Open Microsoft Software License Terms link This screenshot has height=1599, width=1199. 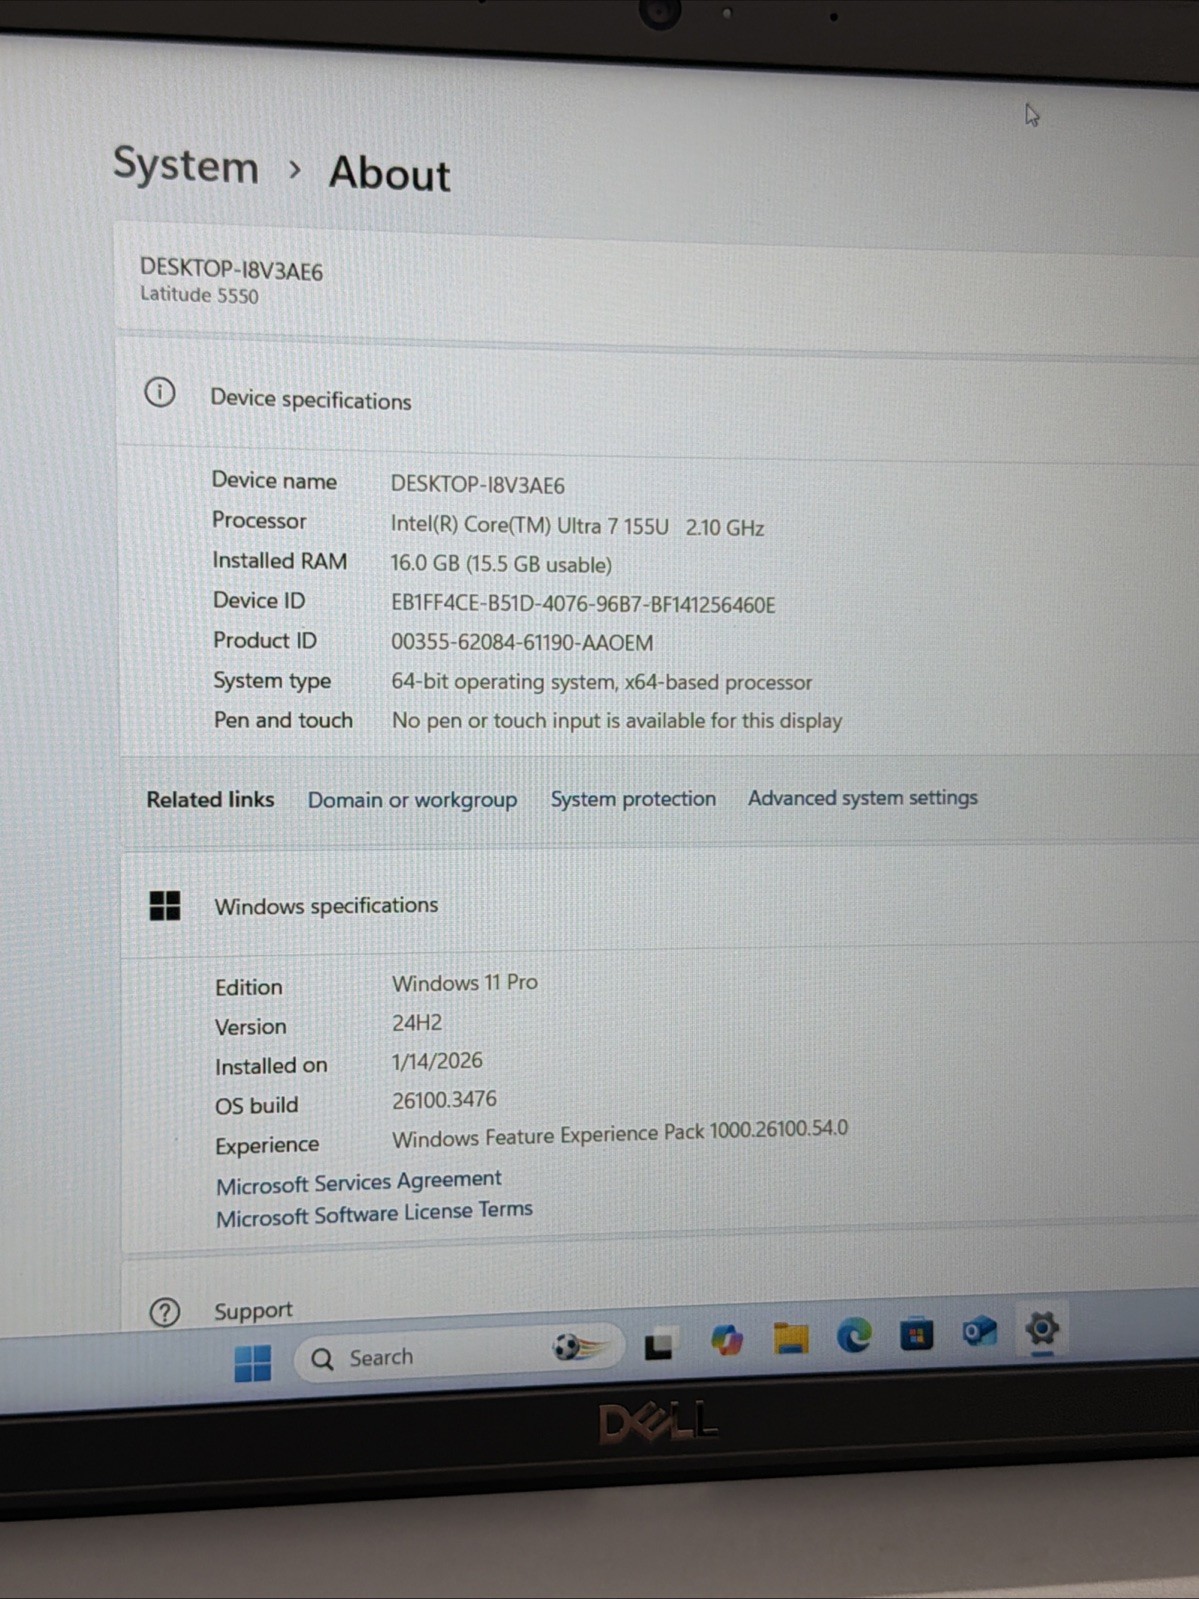pyautogui.click(x=375, y=1214)
